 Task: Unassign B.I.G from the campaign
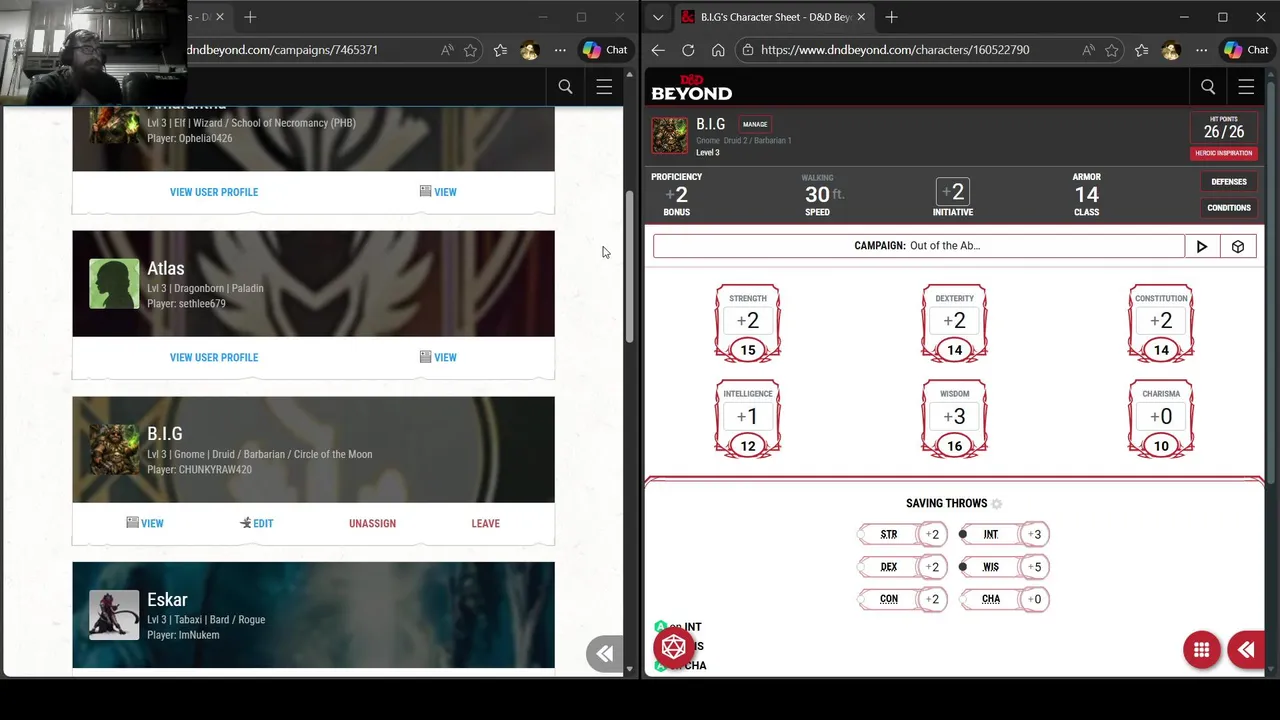(x=372, y=524)
